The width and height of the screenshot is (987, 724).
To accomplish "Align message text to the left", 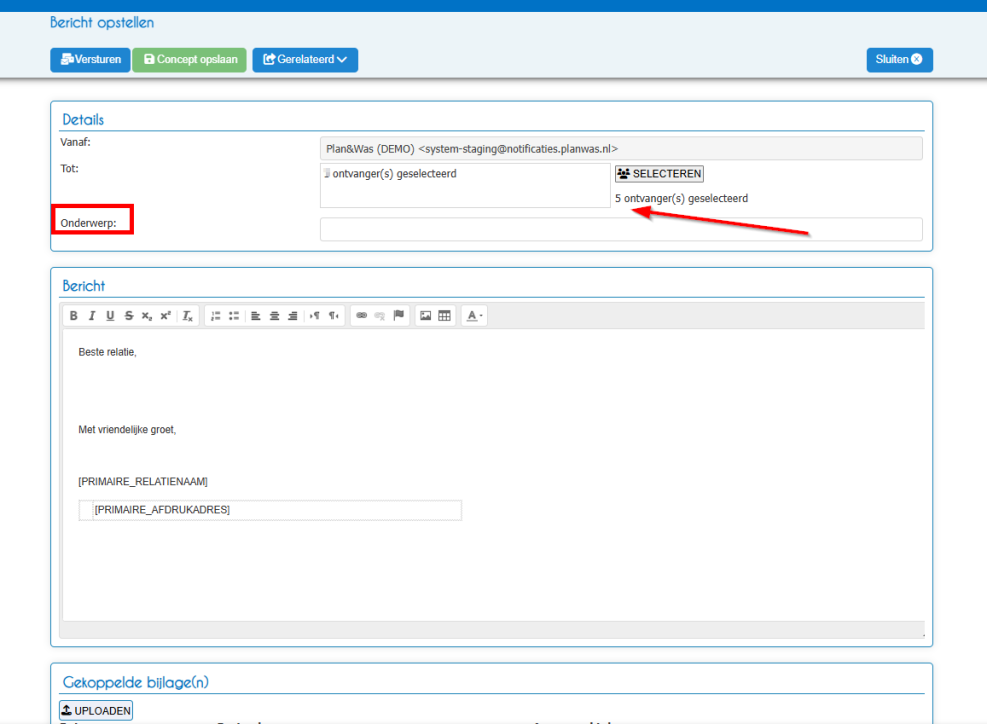I will pos(256,316).
